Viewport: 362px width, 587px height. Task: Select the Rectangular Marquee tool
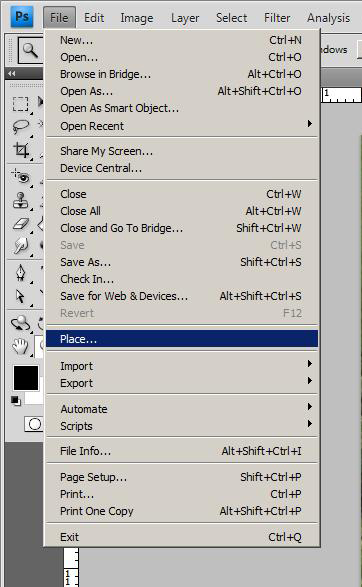point(20,104)
